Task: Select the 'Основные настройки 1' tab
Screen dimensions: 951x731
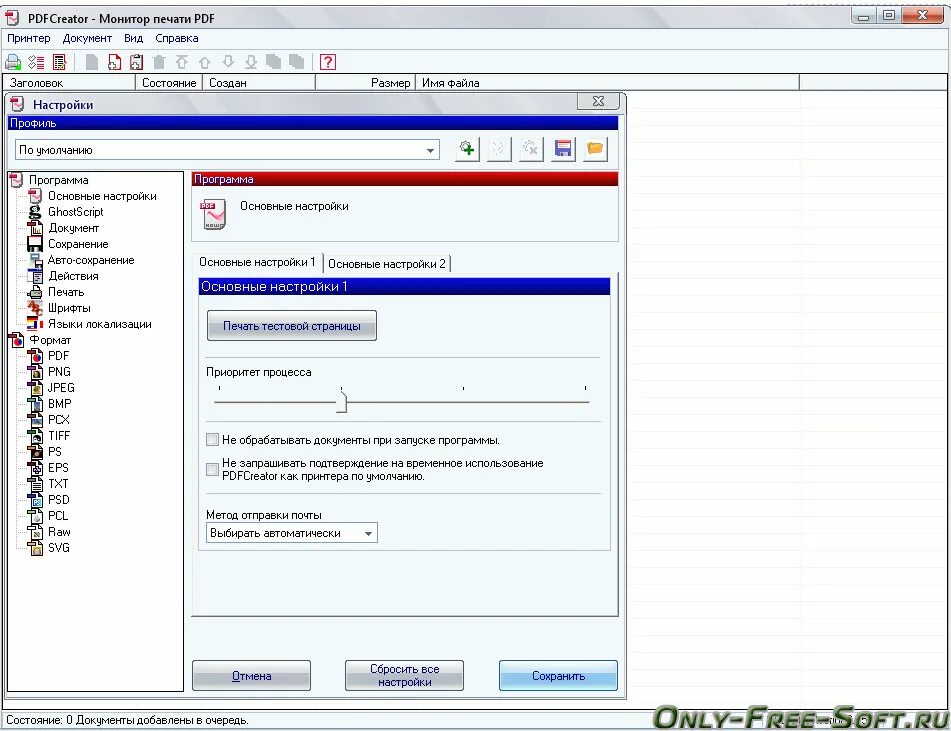Action: tap(257, 262)
